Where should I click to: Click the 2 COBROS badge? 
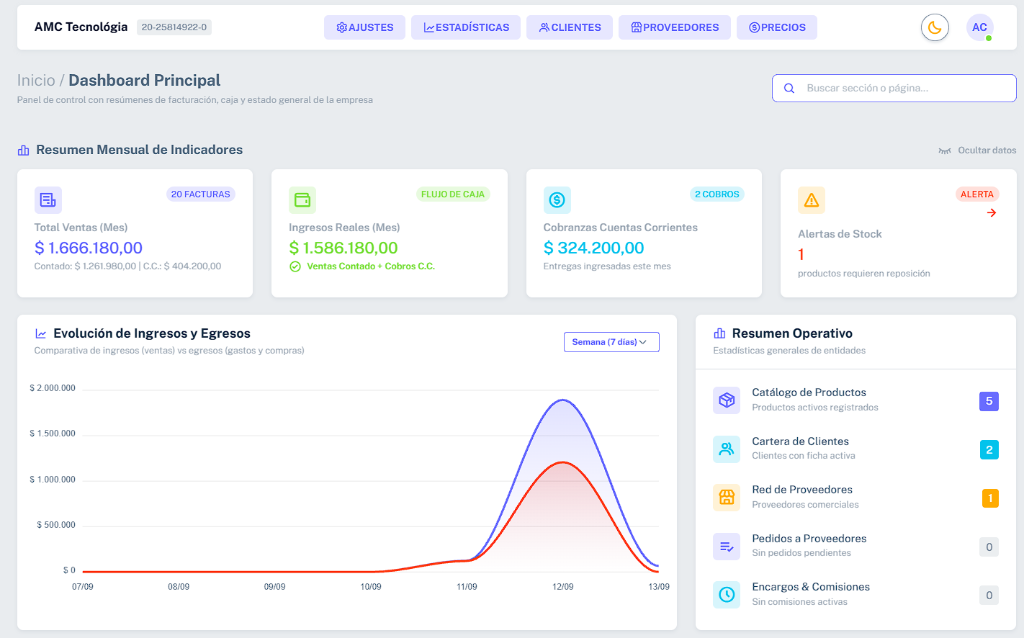coord(717,194)
